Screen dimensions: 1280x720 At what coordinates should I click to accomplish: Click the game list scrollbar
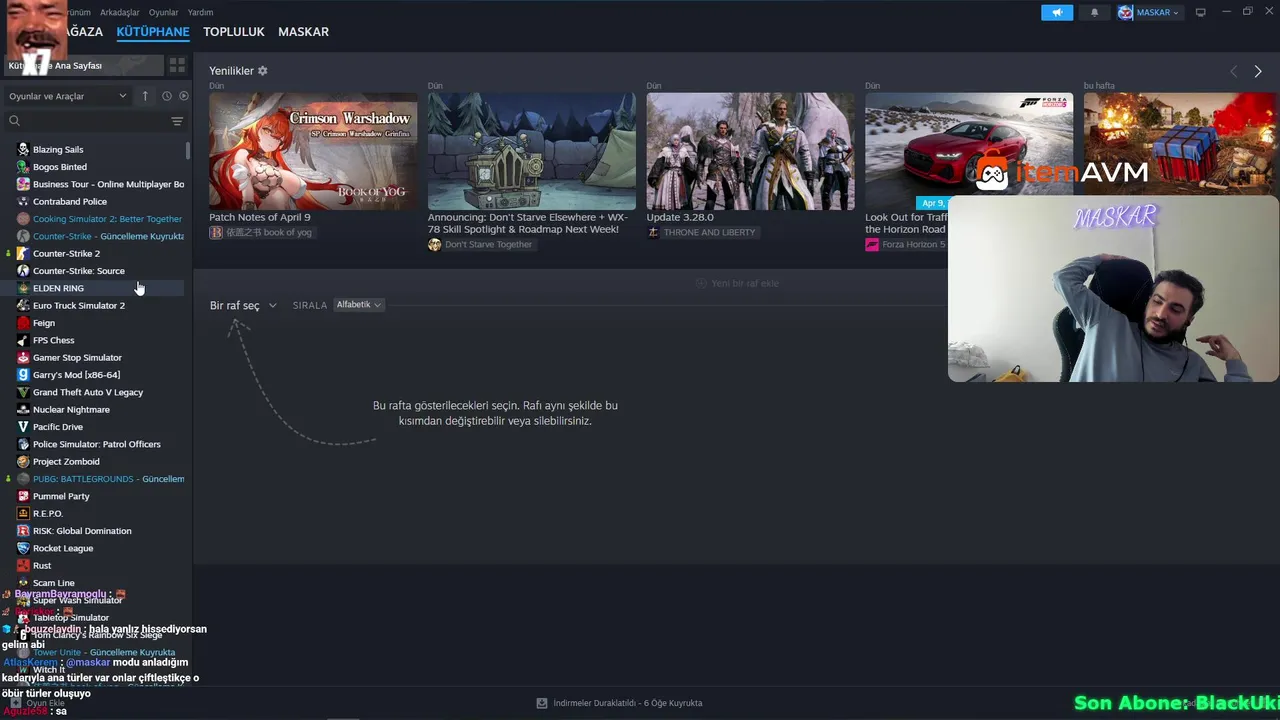(188, 150)
